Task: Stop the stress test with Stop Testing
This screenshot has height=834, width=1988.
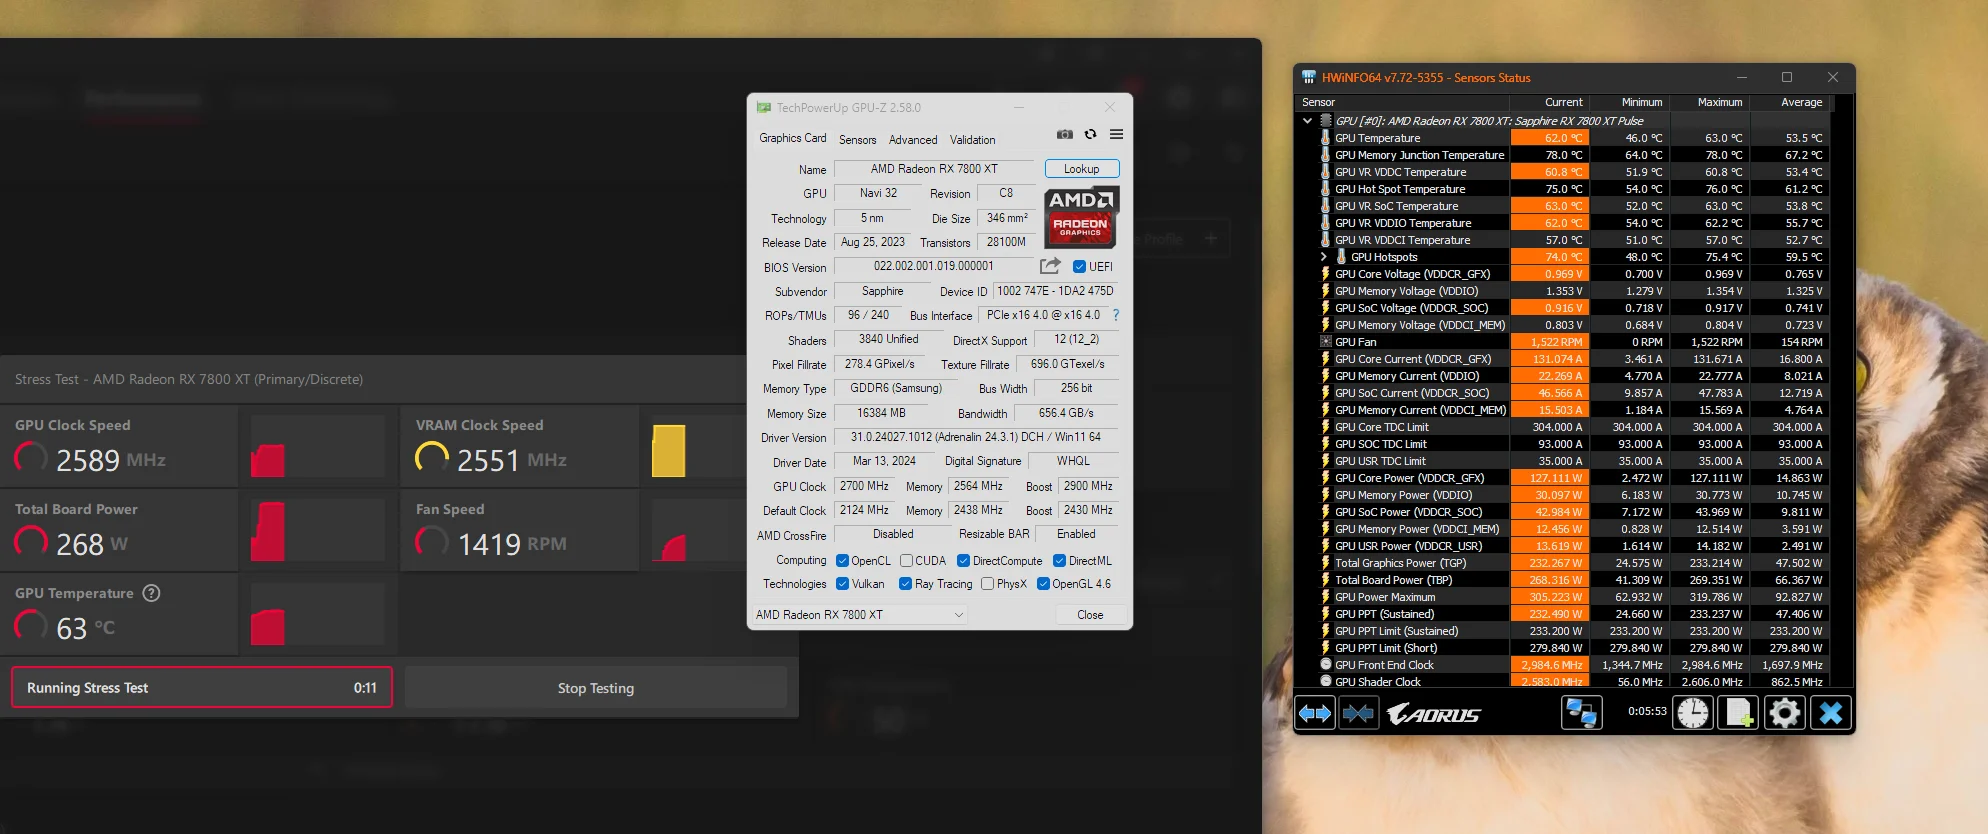Action: (596, 688)
